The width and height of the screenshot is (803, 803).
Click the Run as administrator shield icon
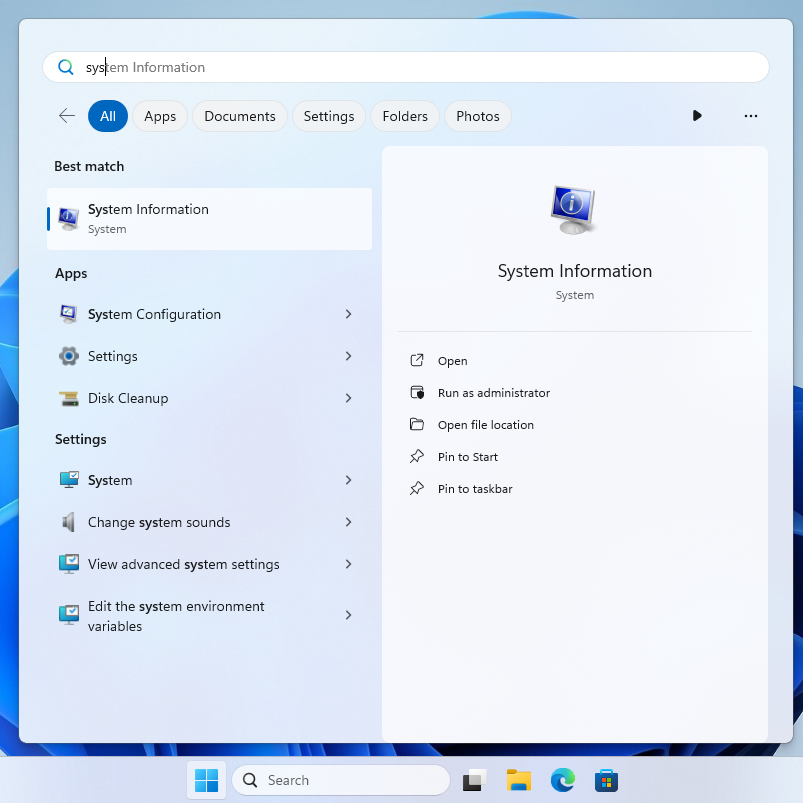tap(417, 393)
